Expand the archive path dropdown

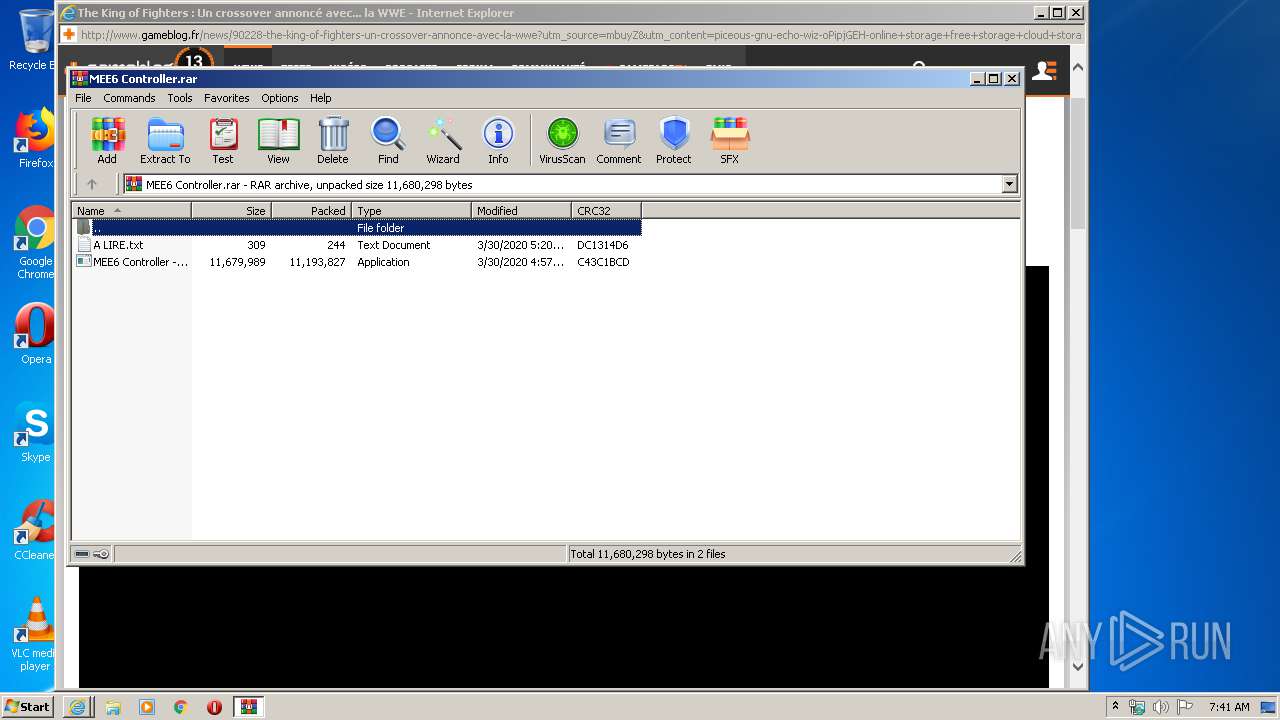1009,184
